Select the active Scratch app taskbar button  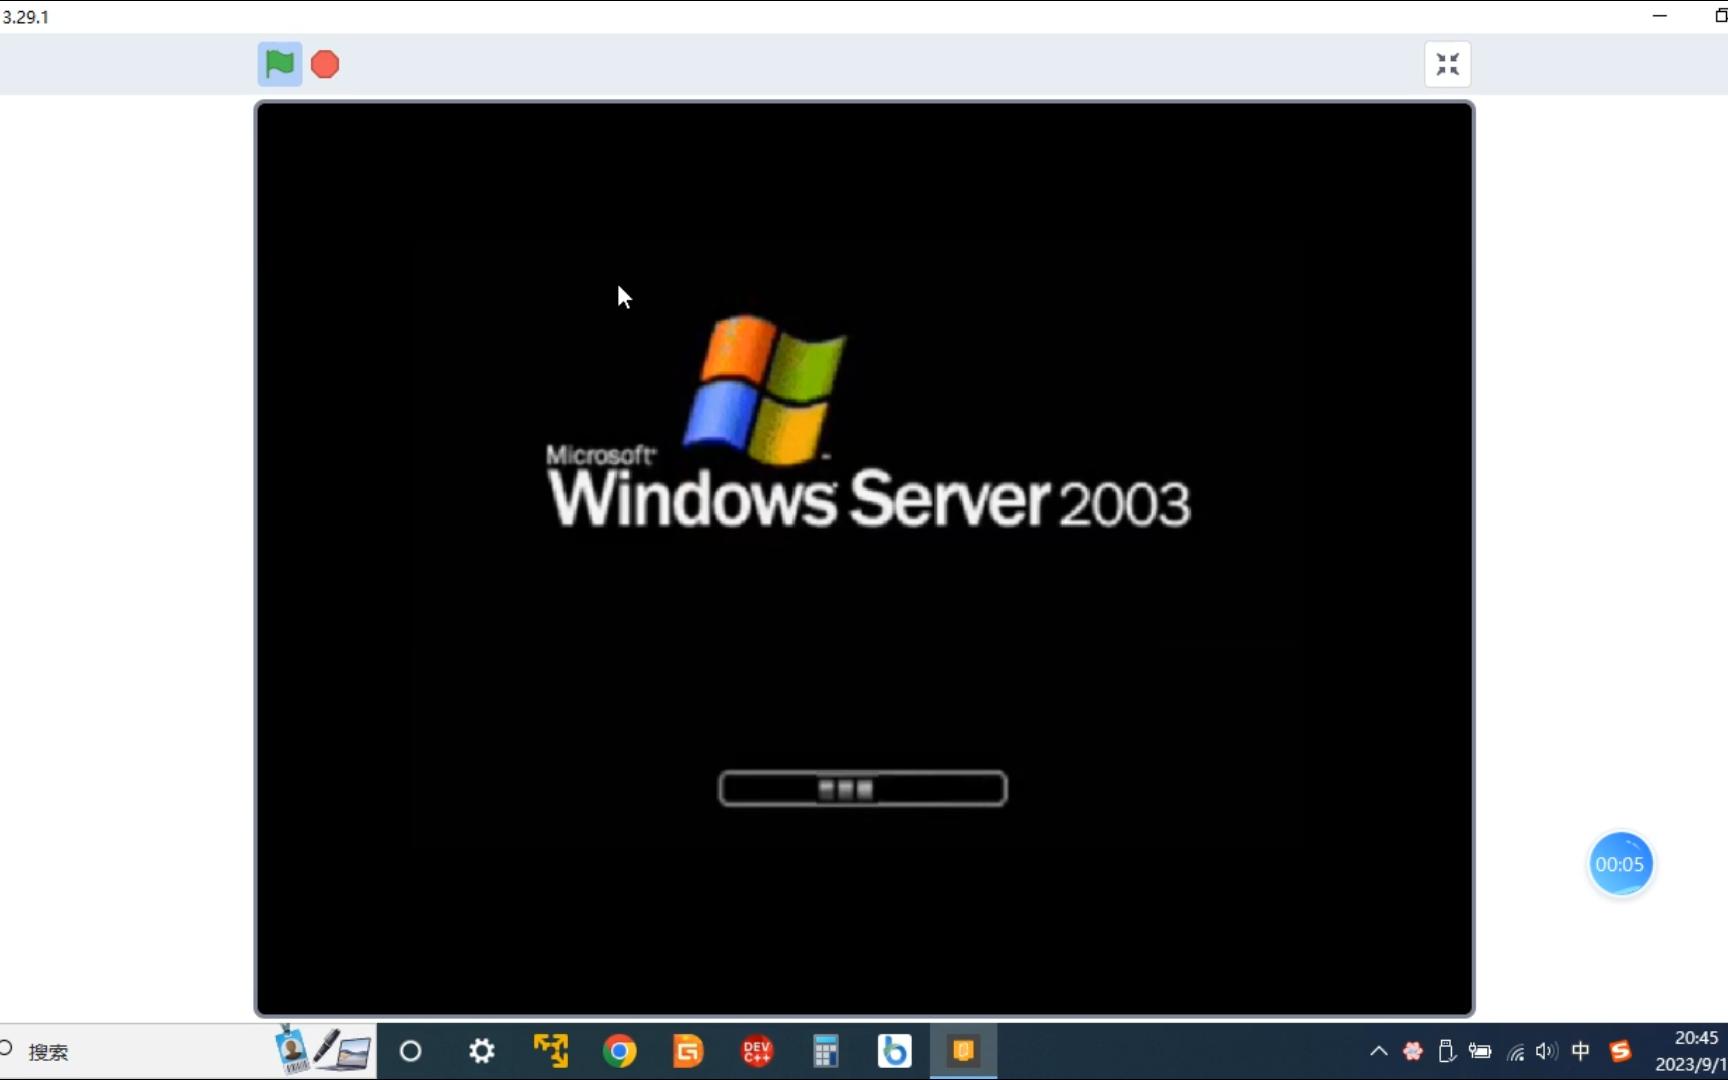point(963,1051)
